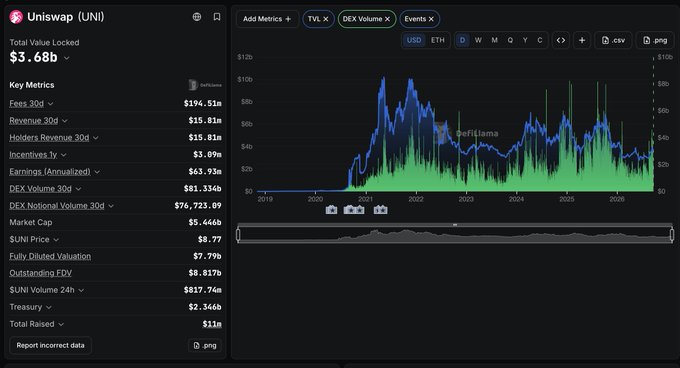Click the $3.68b TVL figure

[33, 57]
